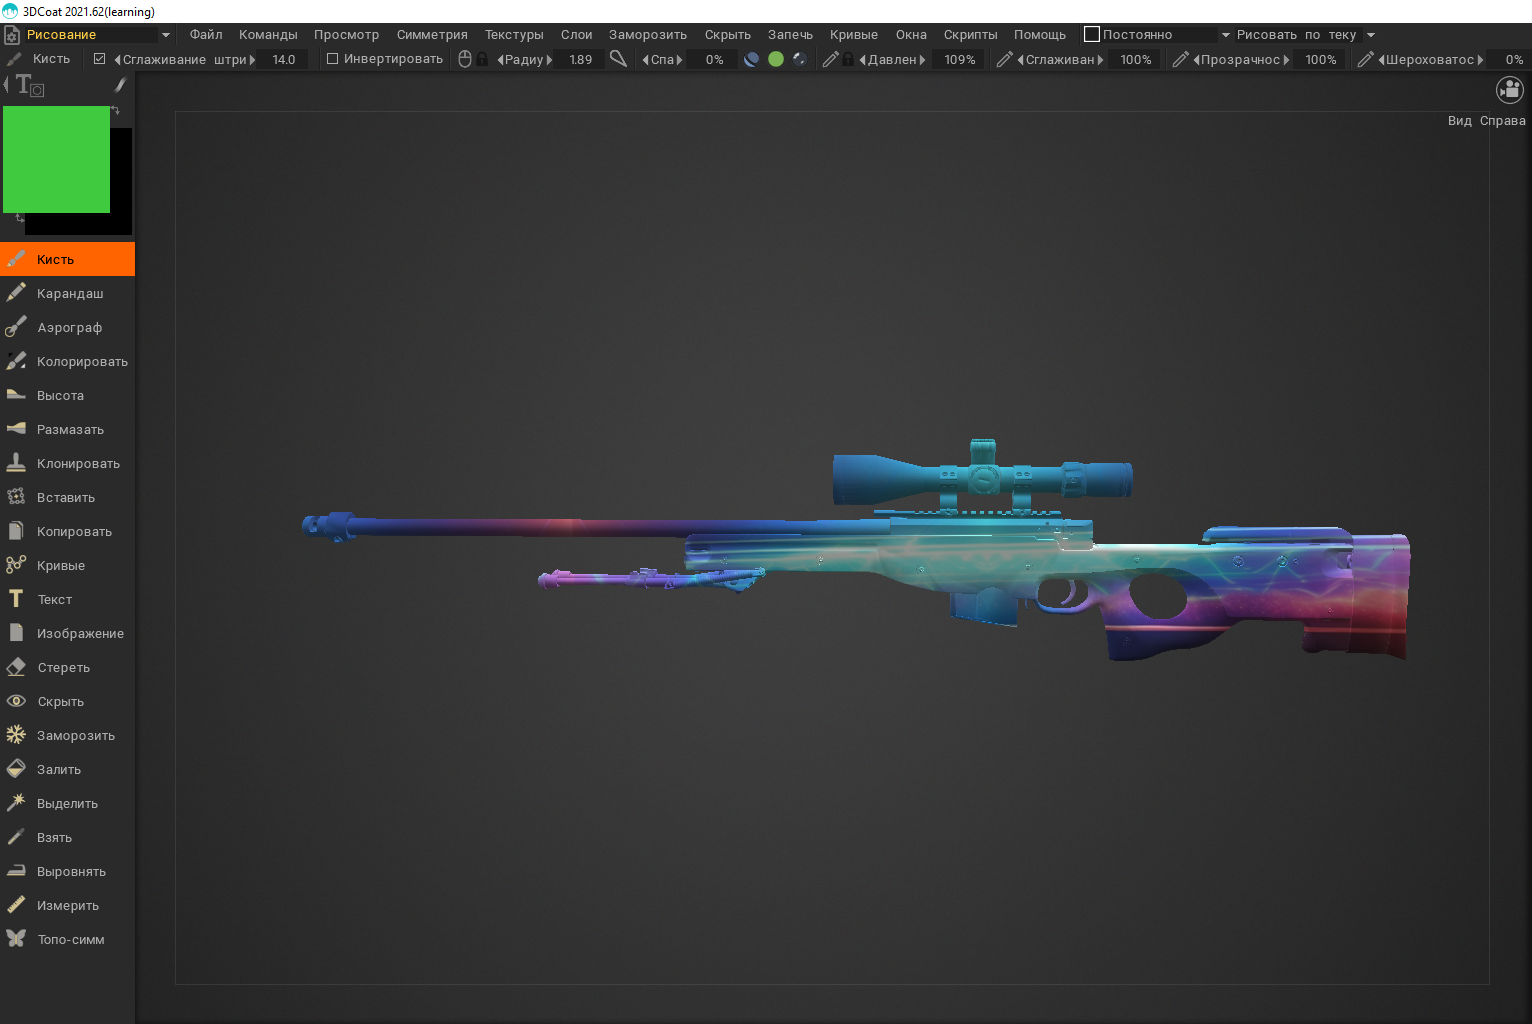Image resolution: width=1532 pixels, height=1024 pixels.
Task: Toggle the Сглаживание штриха checkbox
Action: tap(99, 59)
